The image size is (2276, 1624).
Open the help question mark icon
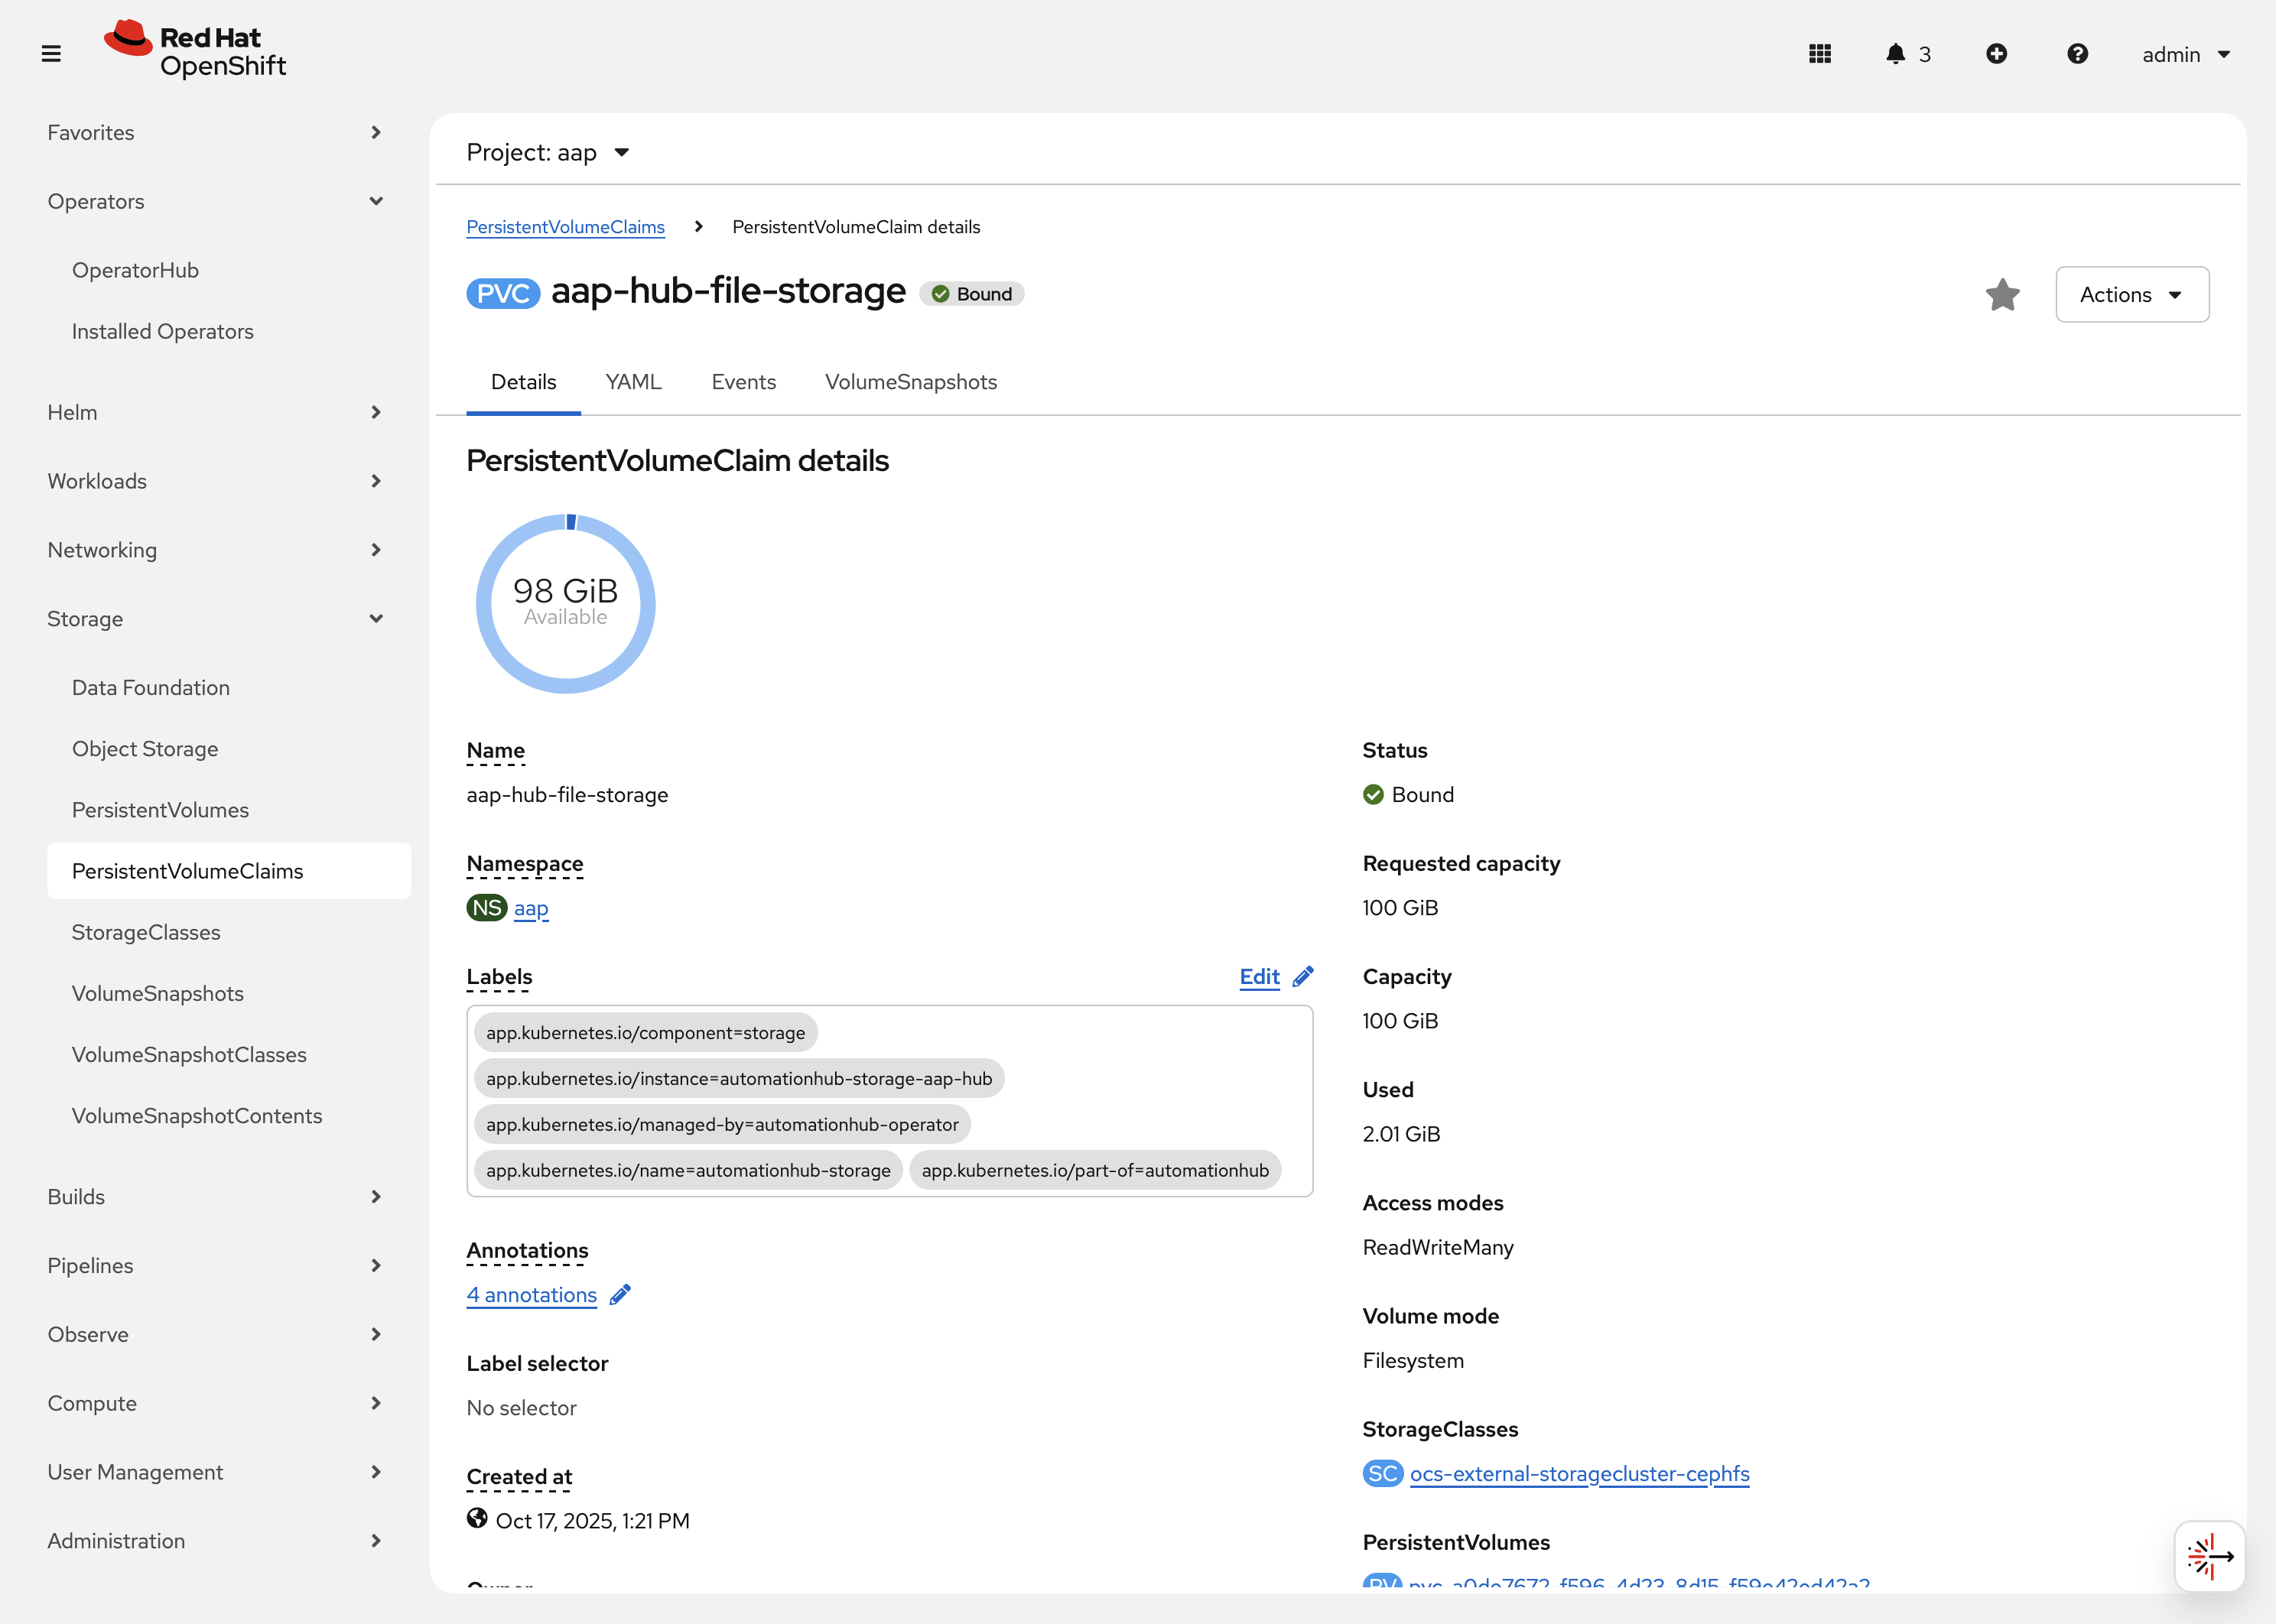2077,54
